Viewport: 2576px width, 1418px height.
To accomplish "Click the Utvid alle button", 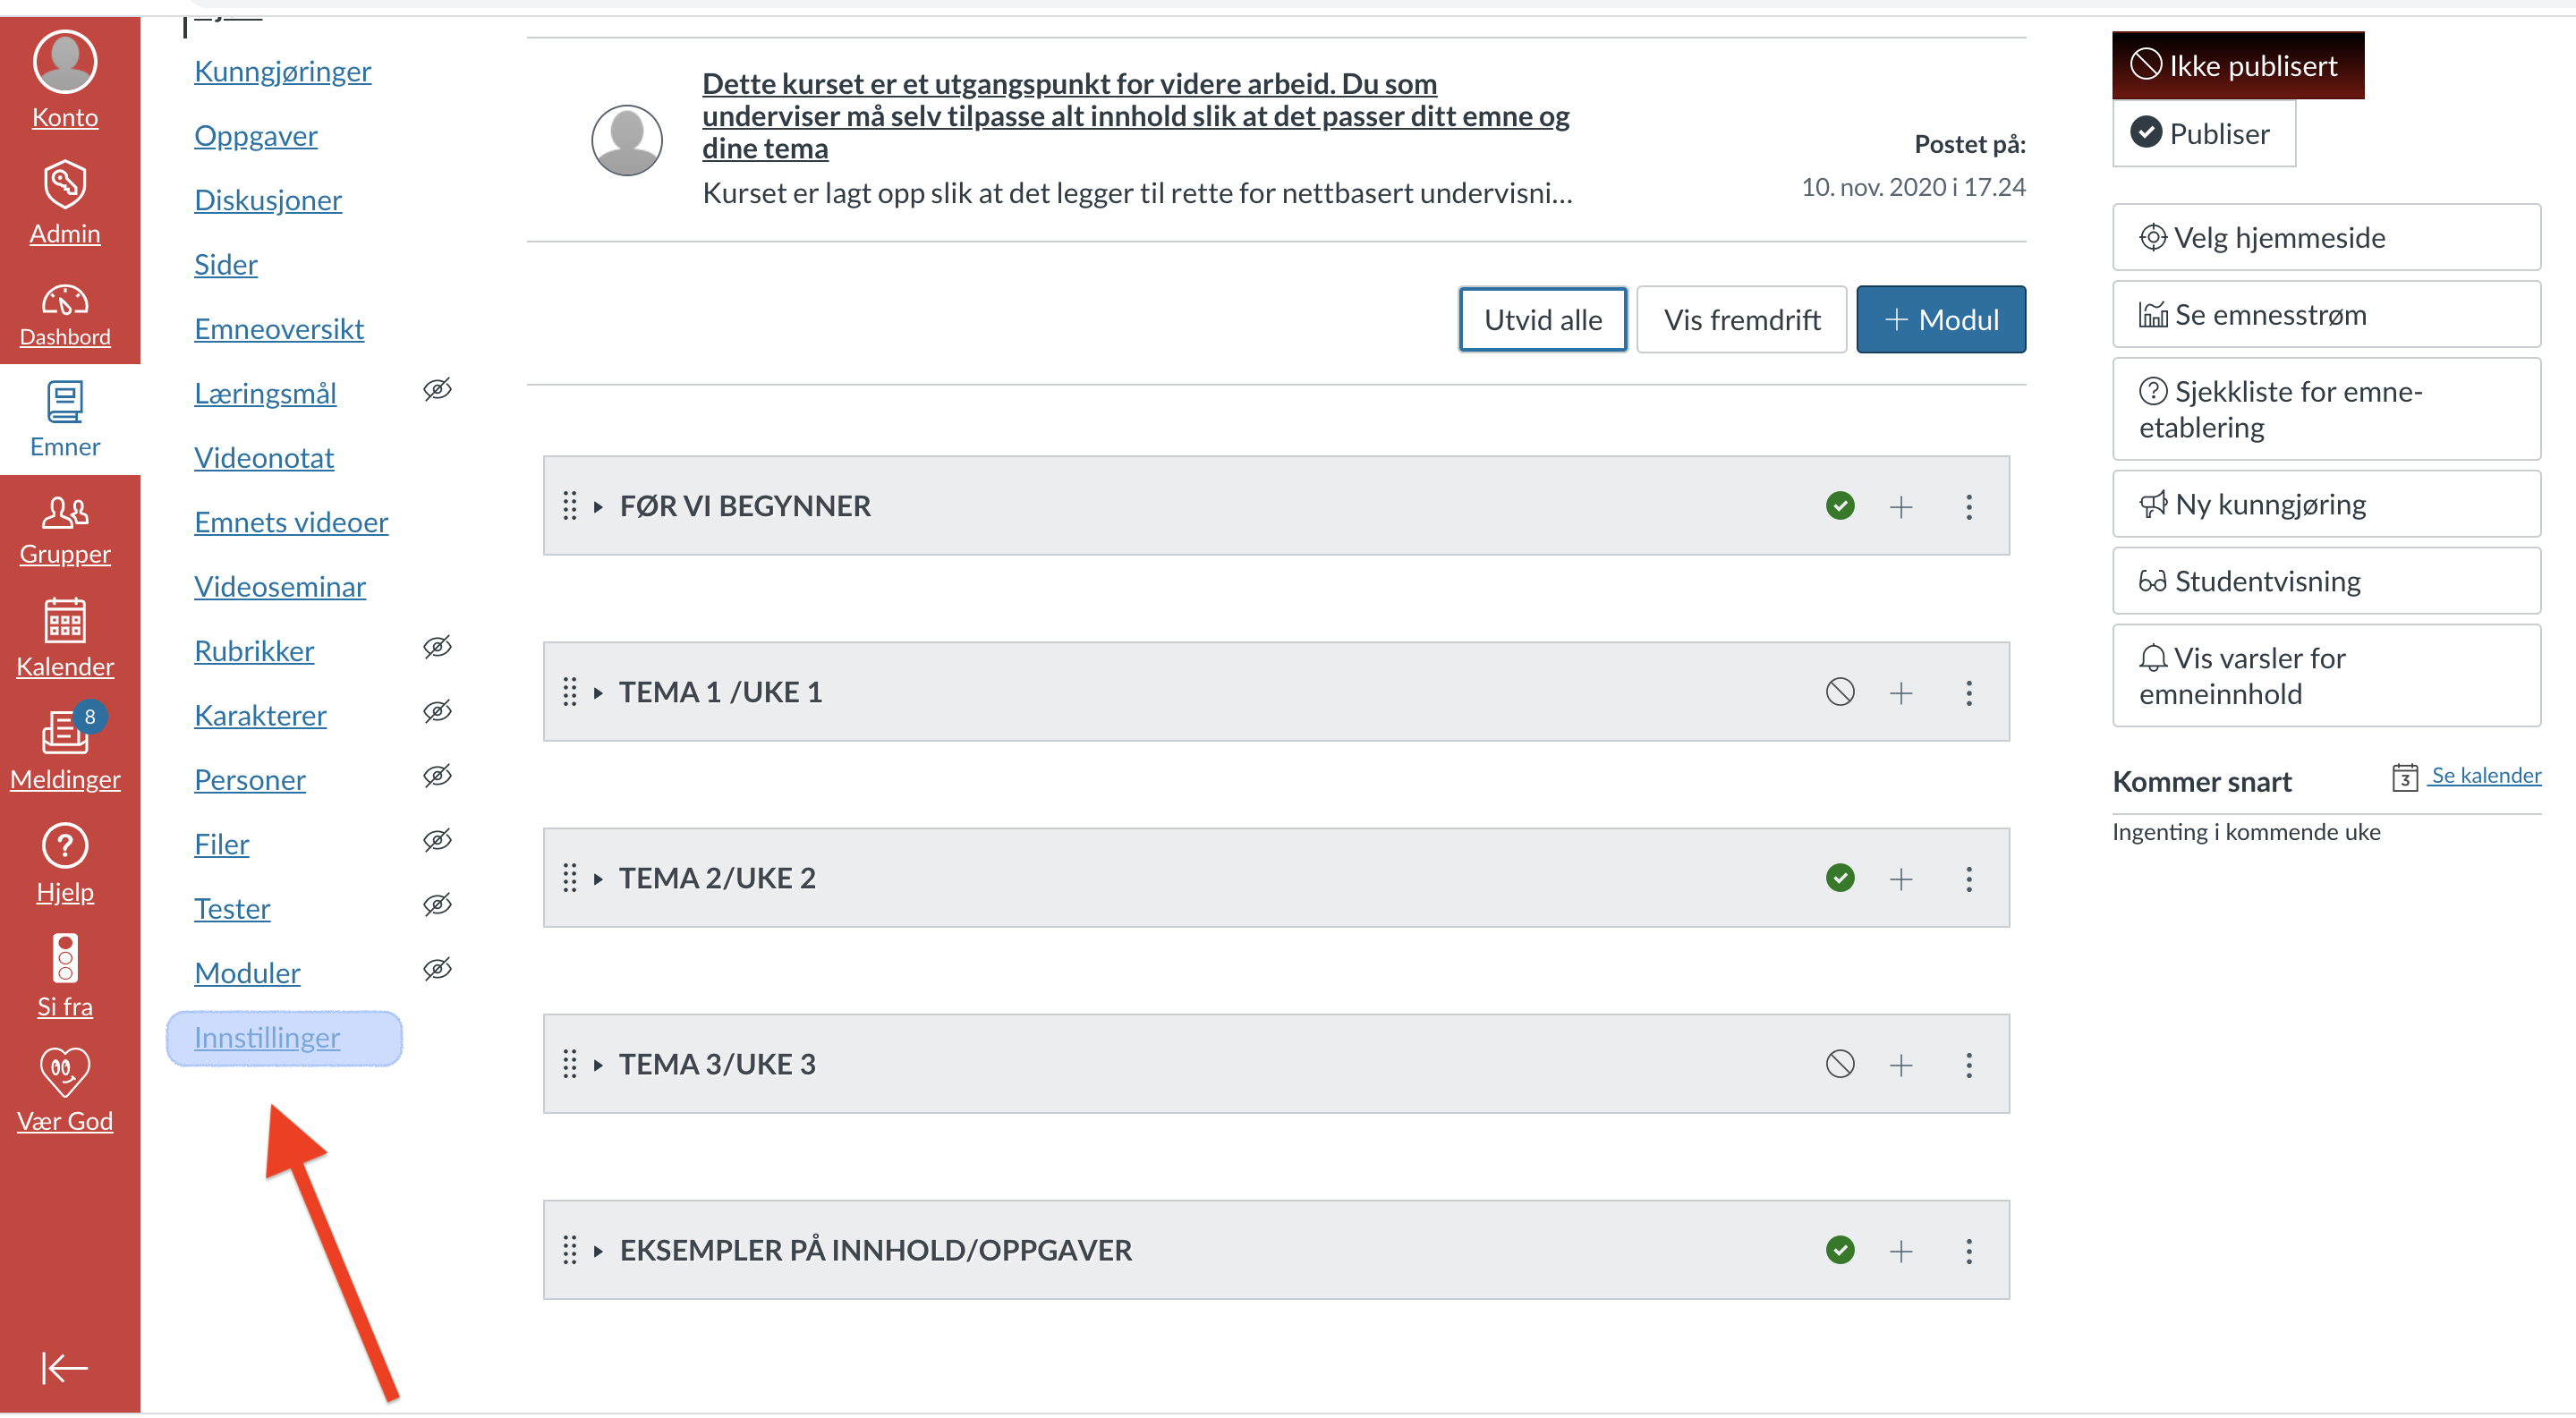I will (x=1542, y=320).
